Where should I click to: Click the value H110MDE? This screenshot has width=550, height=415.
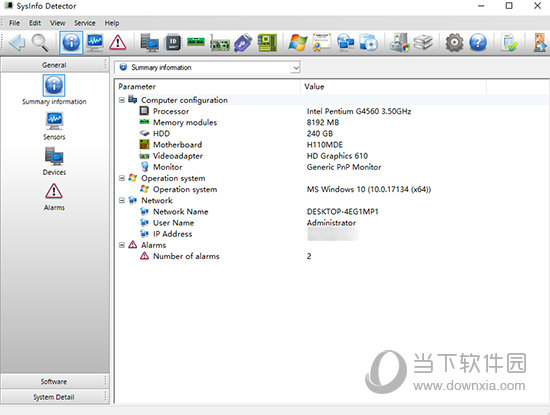325,145
